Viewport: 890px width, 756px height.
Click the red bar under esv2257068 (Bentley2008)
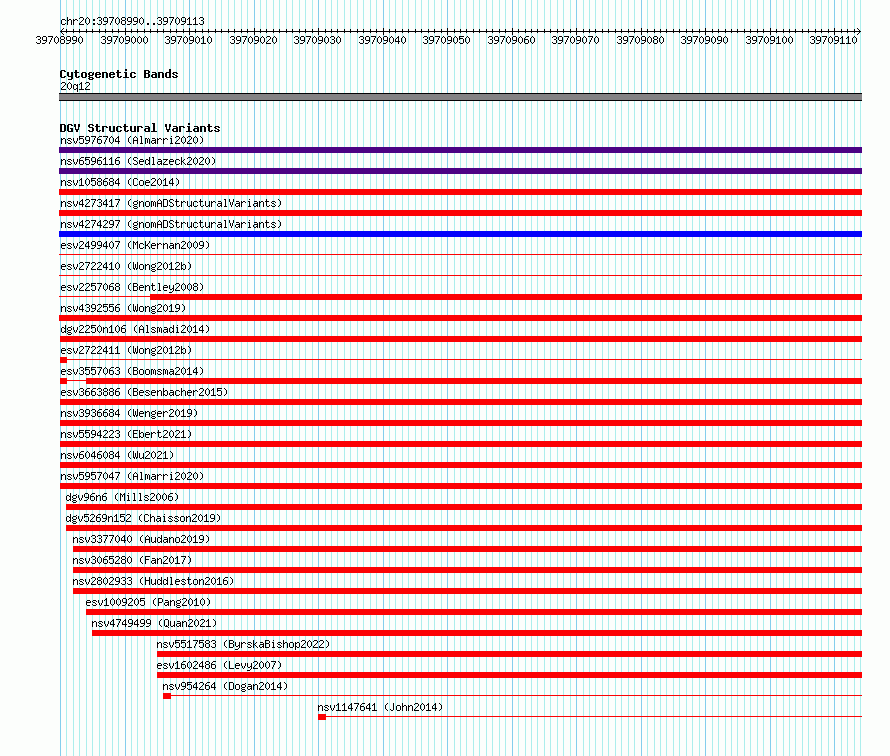(506, 297)
